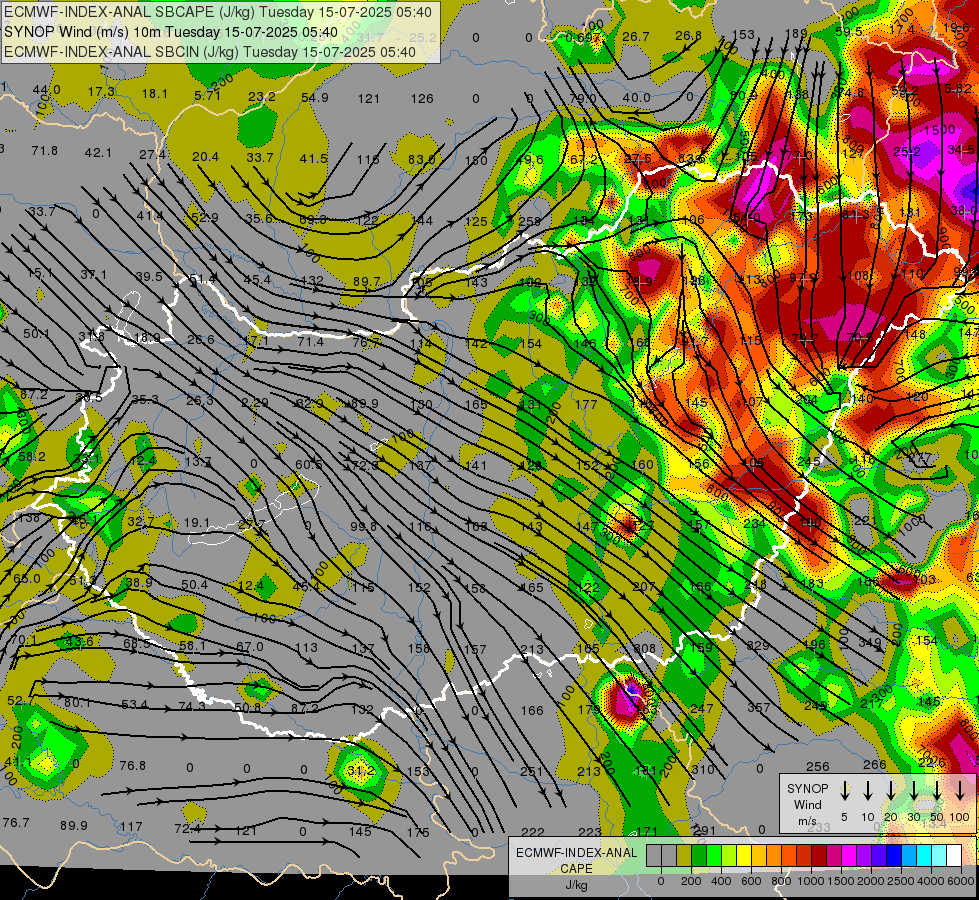Click the map value '44.0'

47,90
